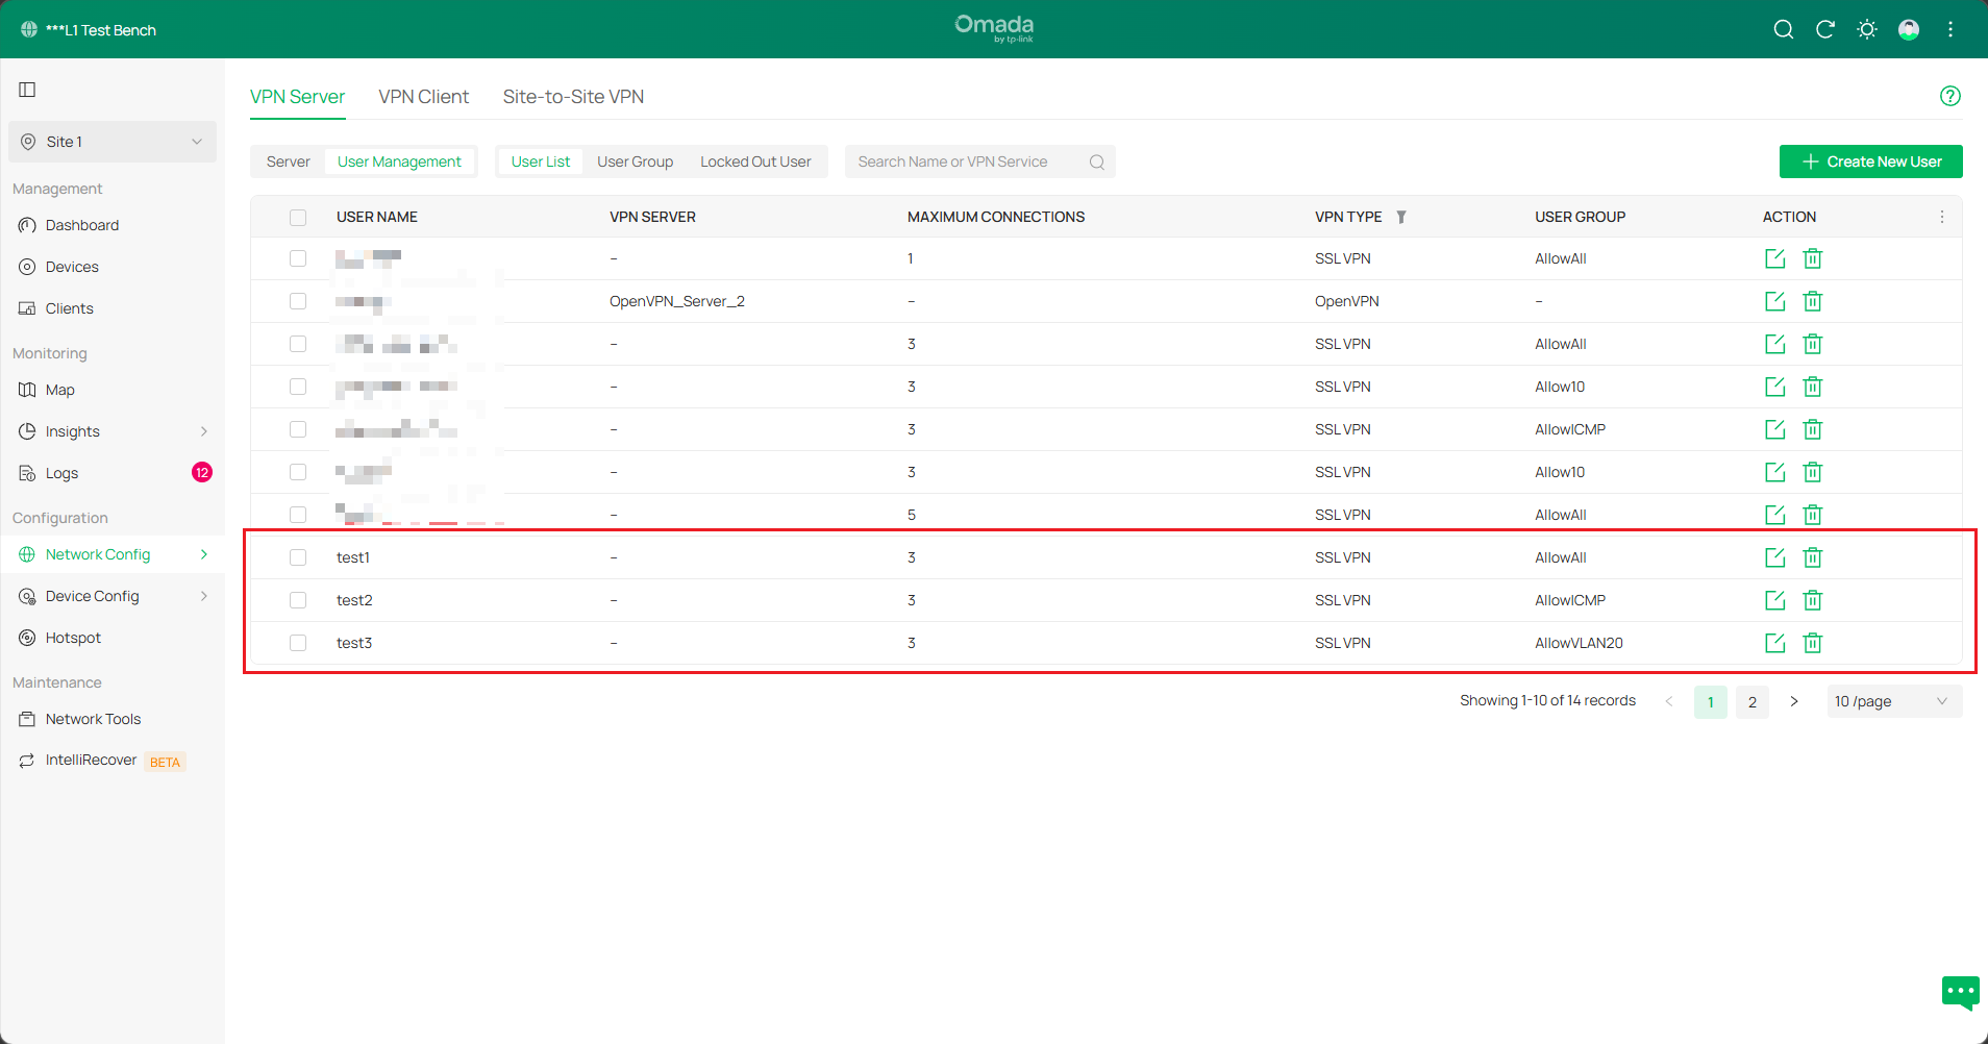Expand the Network Config submenu

point(204,555)
